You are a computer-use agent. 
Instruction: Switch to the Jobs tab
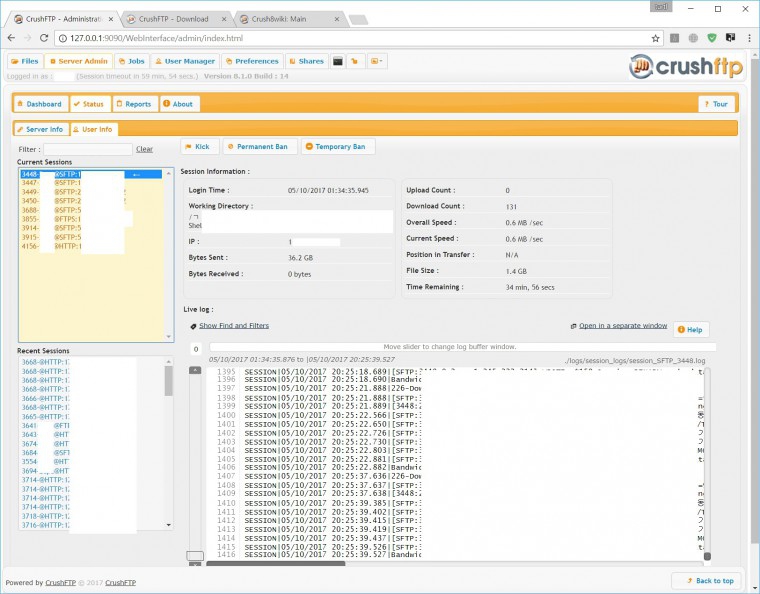pyautogui.click(x=131, y=62)
